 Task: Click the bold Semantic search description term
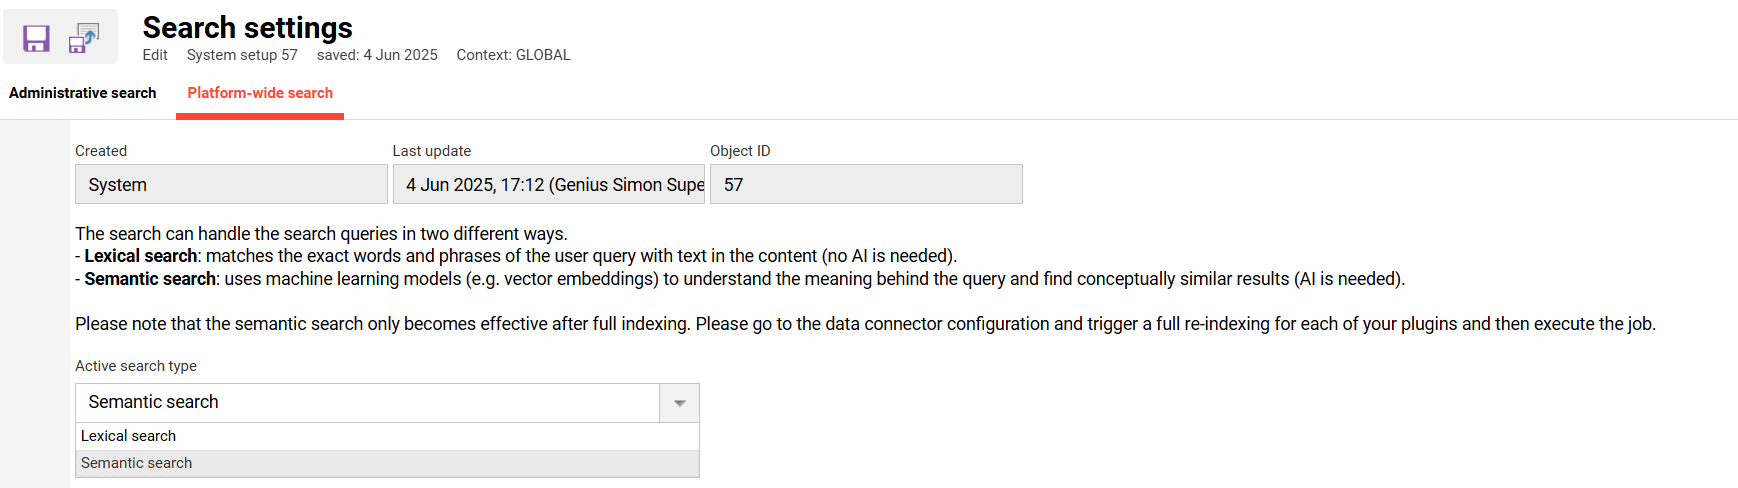[x=150, y=279]
